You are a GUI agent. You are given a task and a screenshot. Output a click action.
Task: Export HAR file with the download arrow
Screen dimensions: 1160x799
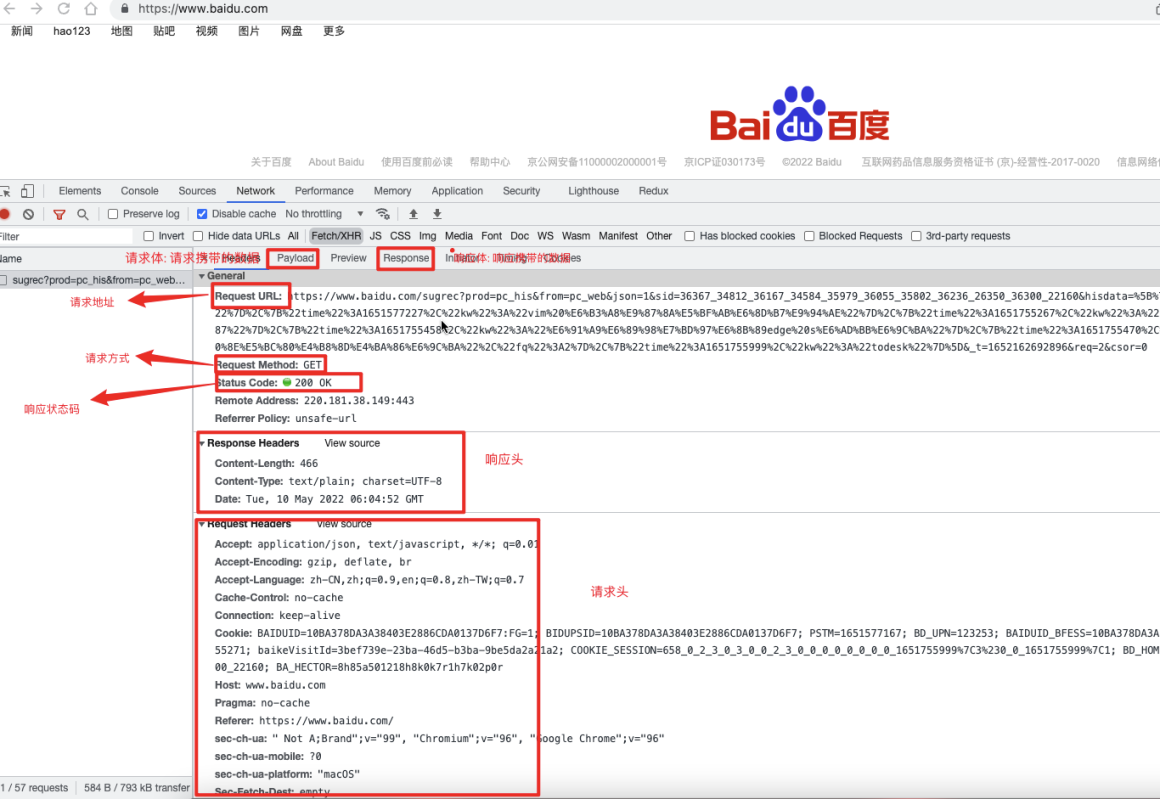pyautogui.click(x=437, y=214)
